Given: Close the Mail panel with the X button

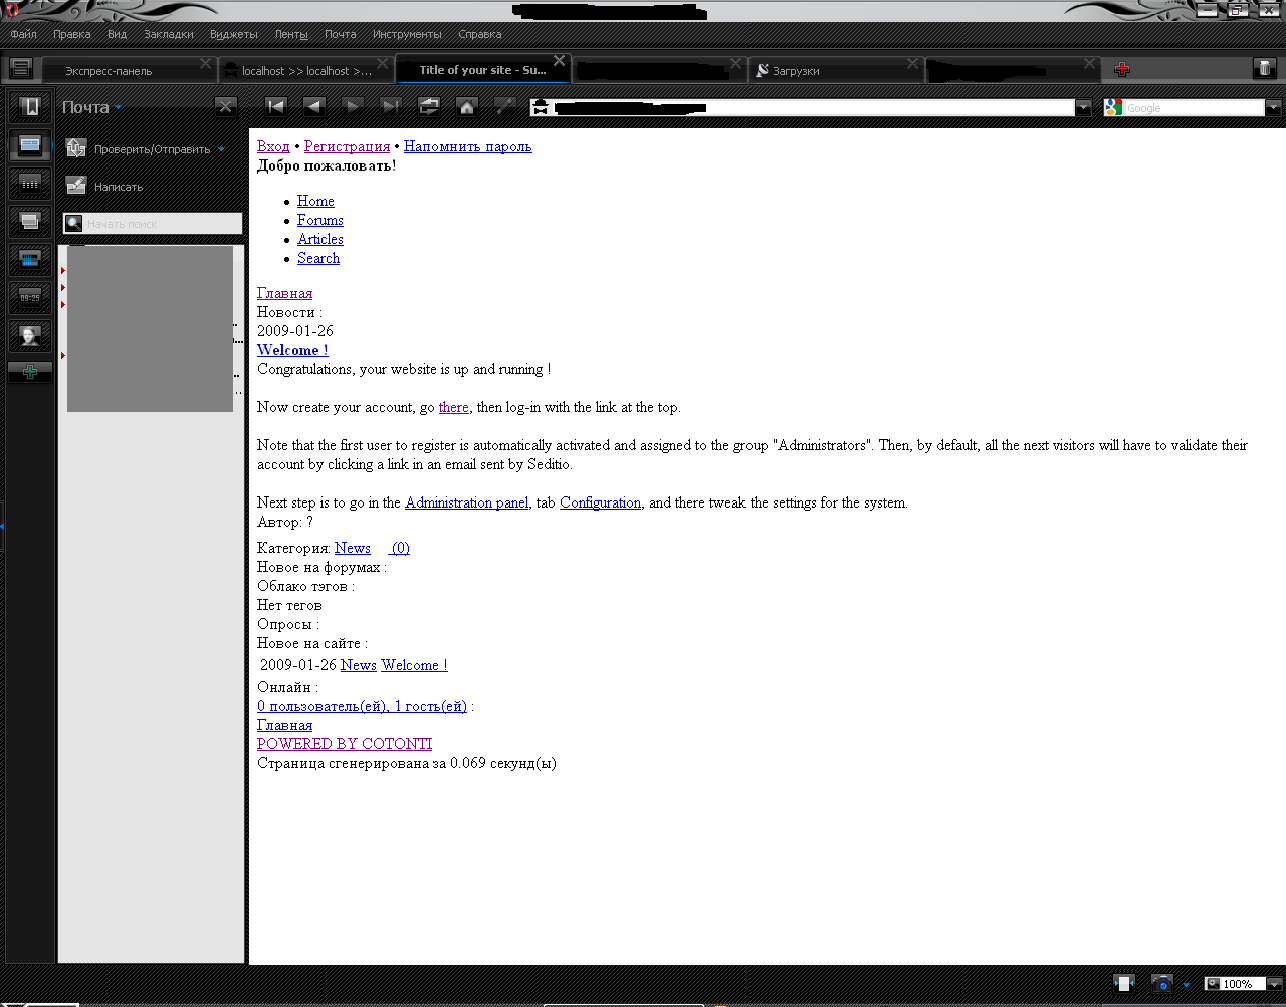Looking at the screenshot, I should [227, 106].
